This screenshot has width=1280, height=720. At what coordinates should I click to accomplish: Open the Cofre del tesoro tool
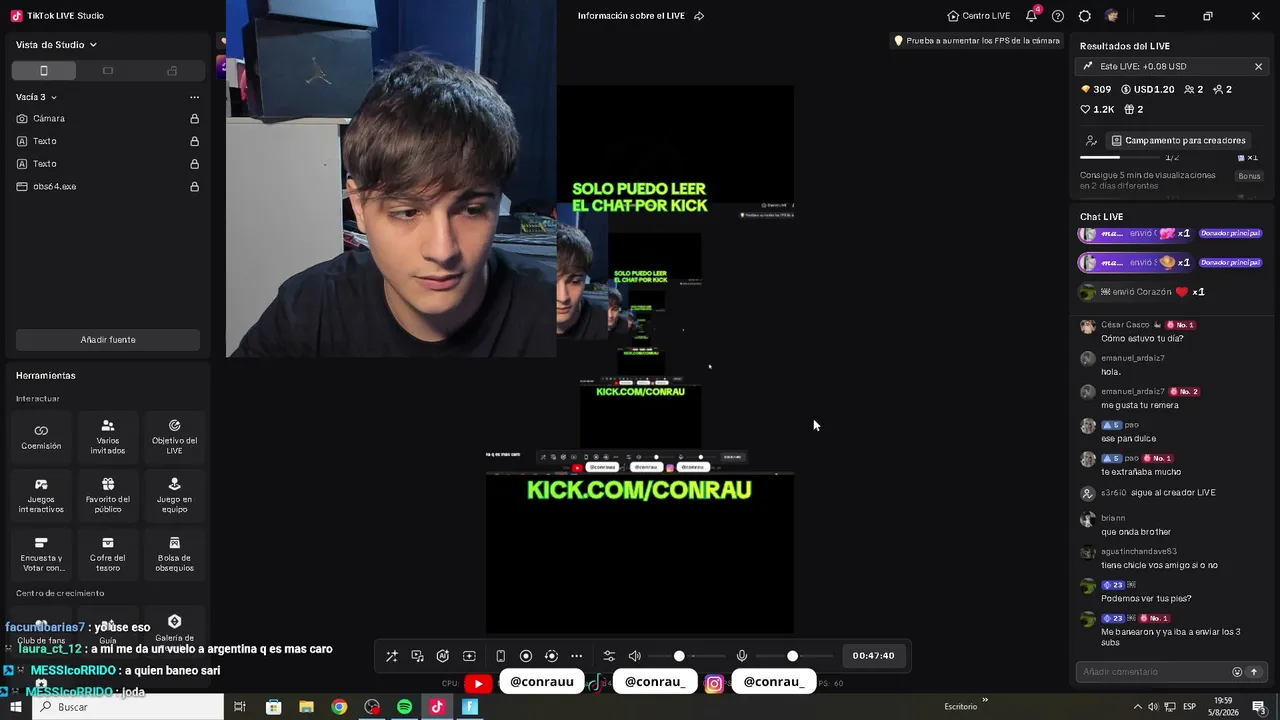tap(108, 555)
